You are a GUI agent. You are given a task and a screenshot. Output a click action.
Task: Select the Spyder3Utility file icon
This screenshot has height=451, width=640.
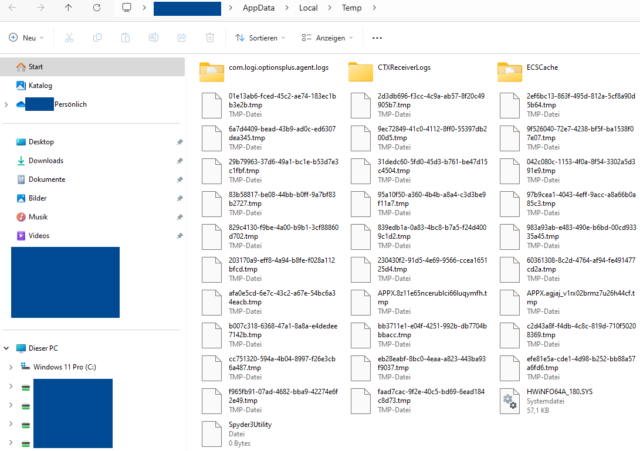coord(211,430)
